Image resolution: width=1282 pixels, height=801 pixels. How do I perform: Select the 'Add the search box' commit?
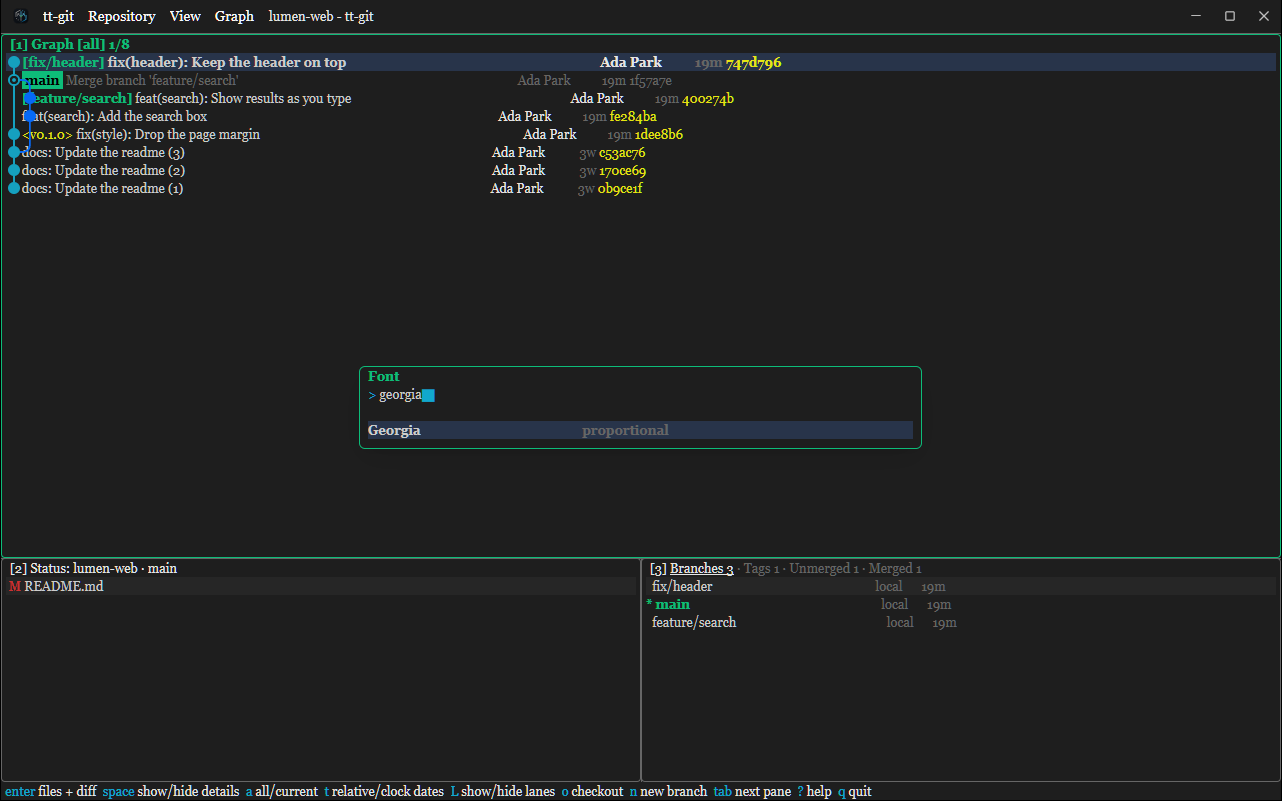coord(640,116)
